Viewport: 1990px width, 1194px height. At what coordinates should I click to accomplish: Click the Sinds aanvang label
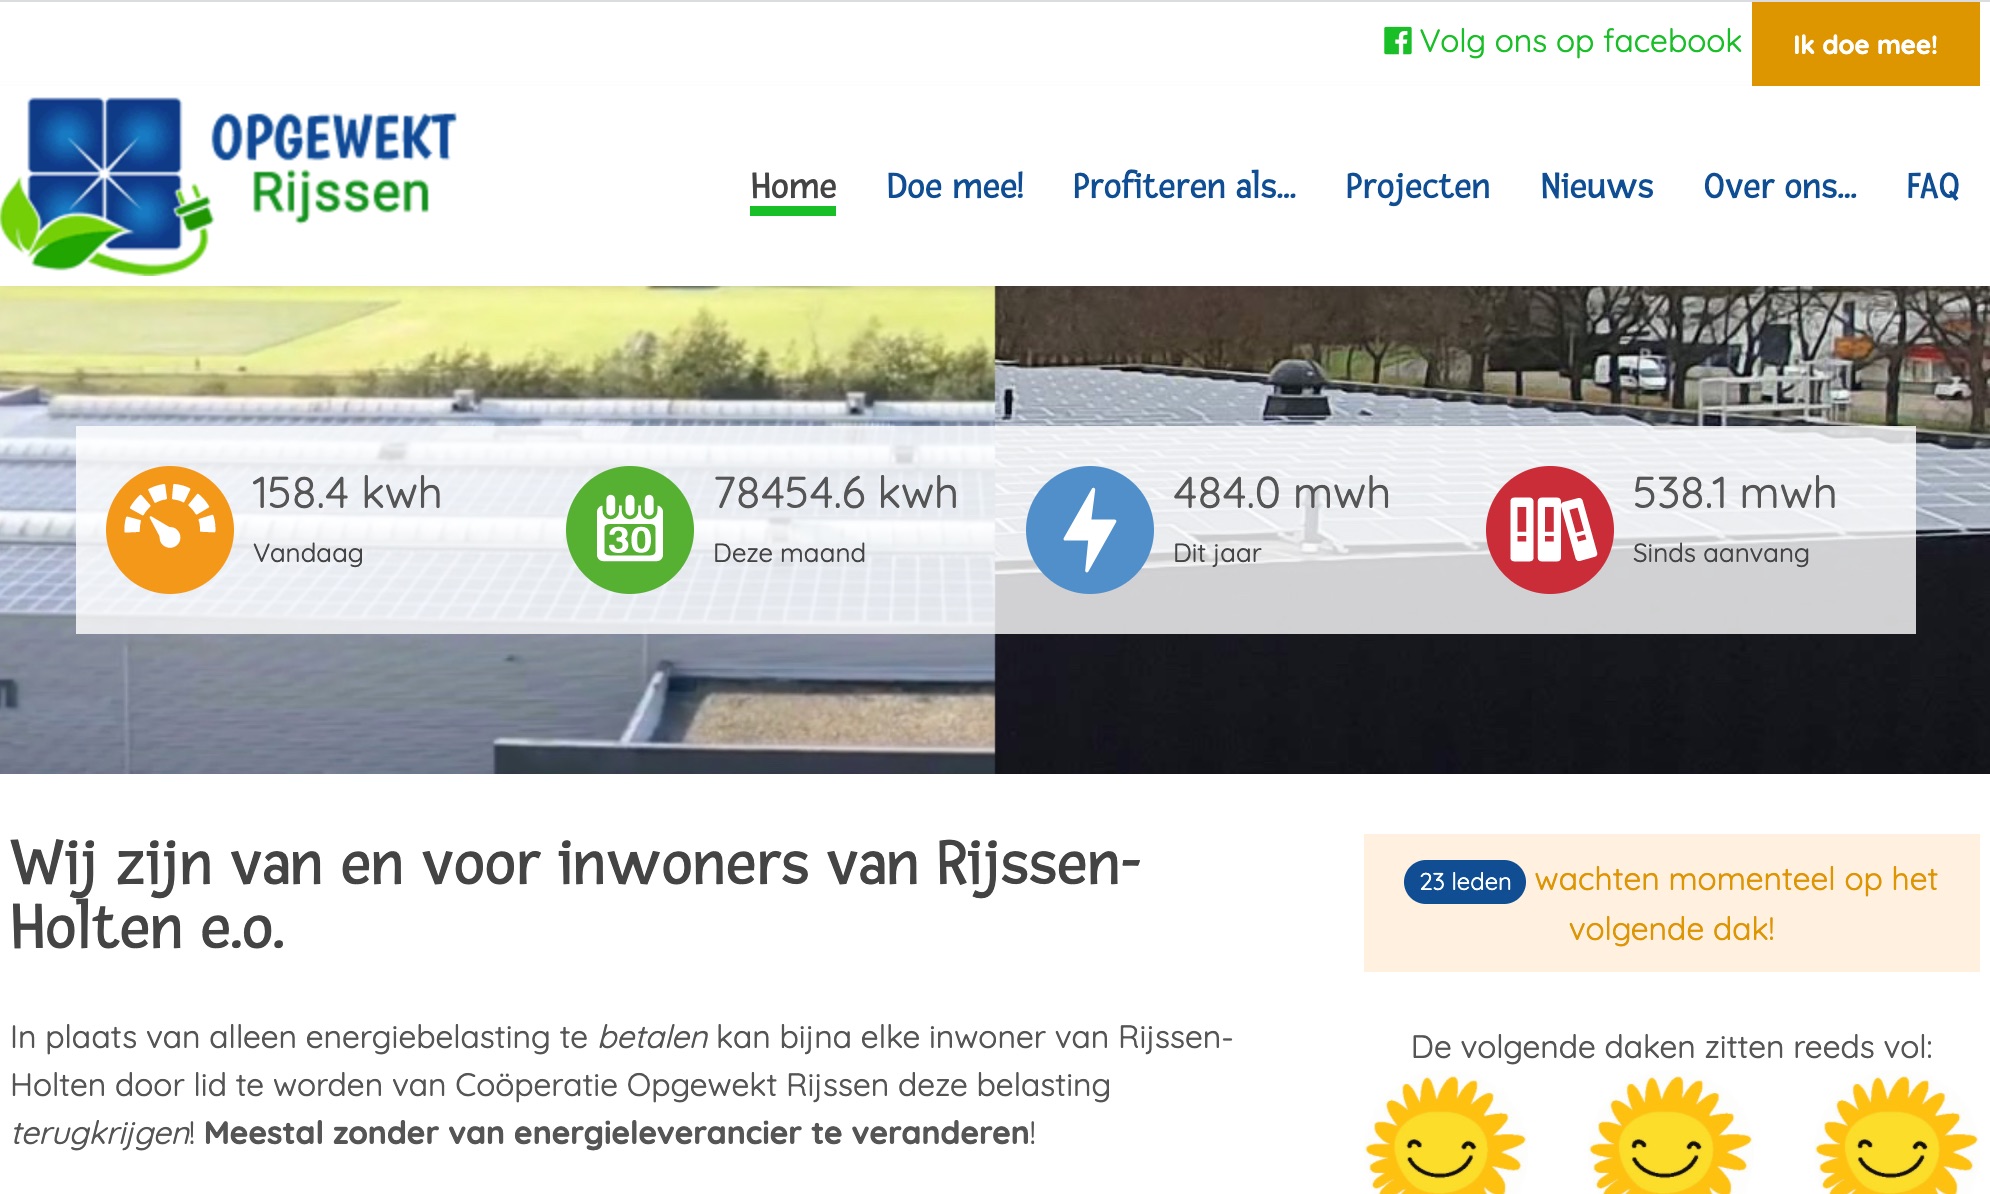click(1721, 553)
